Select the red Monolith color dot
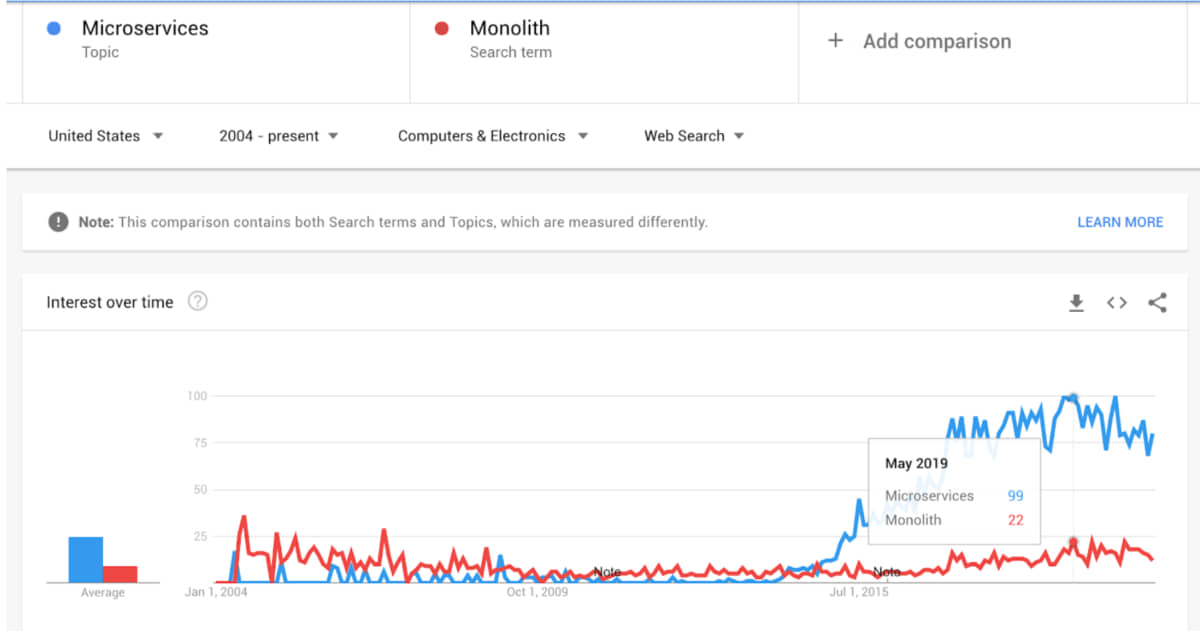This screenshot has width=1200, height=638. [x=441, y=29]
